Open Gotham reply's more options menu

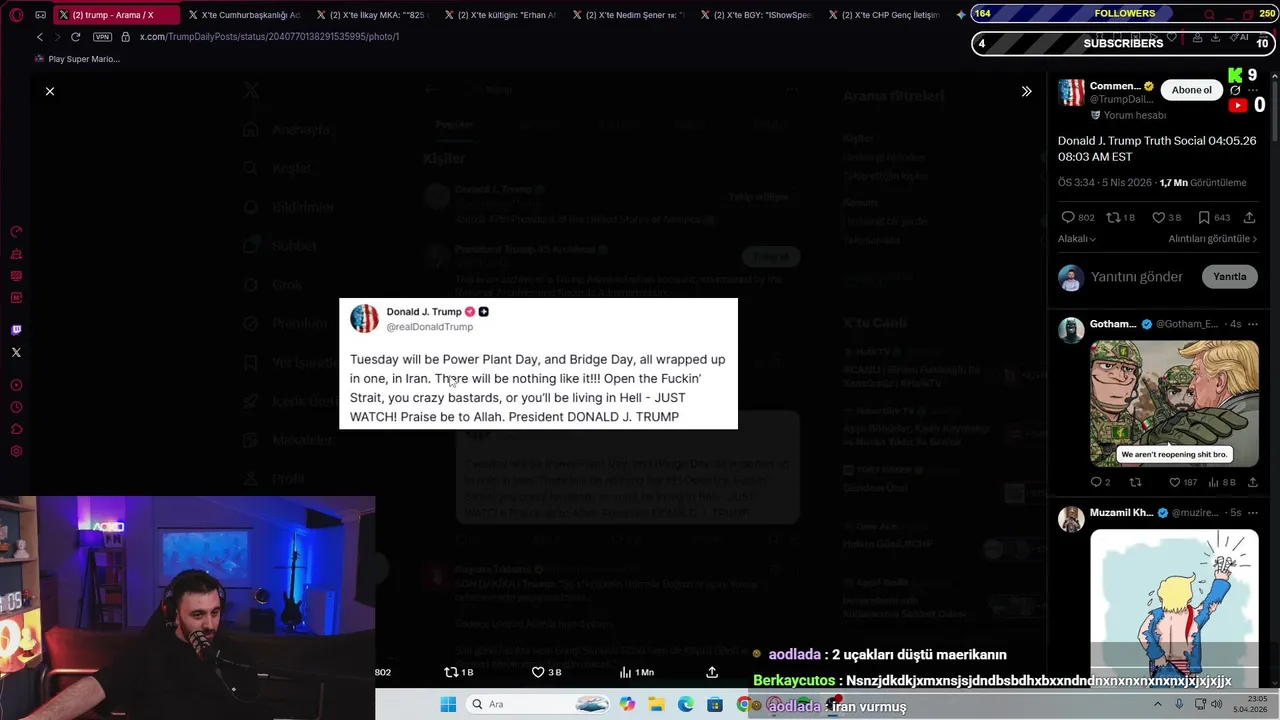(x=1253, y=324)
